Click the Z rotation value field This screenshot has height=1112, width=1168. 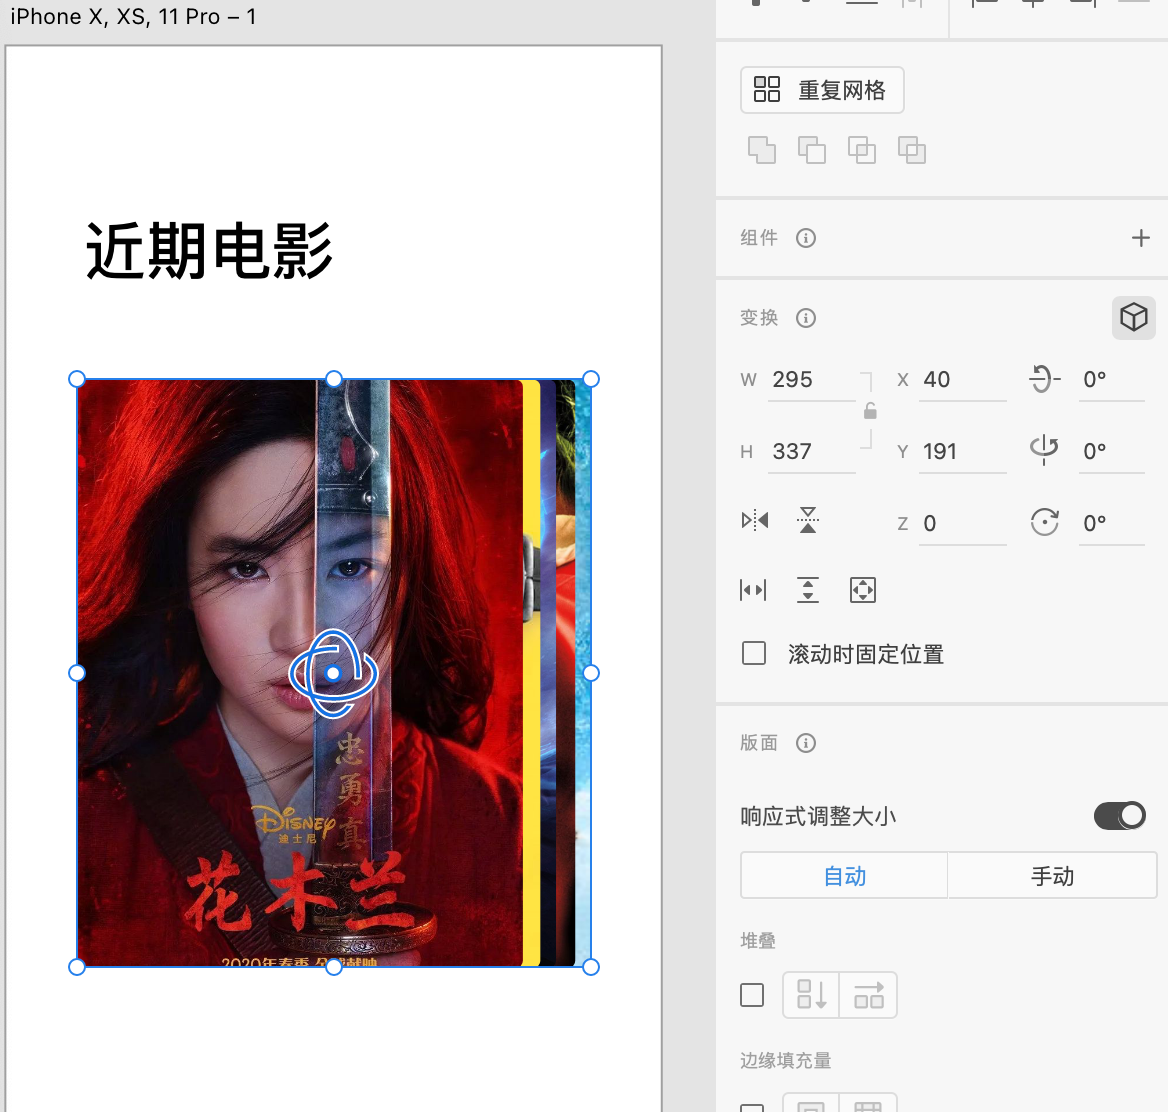[1111, 524]
